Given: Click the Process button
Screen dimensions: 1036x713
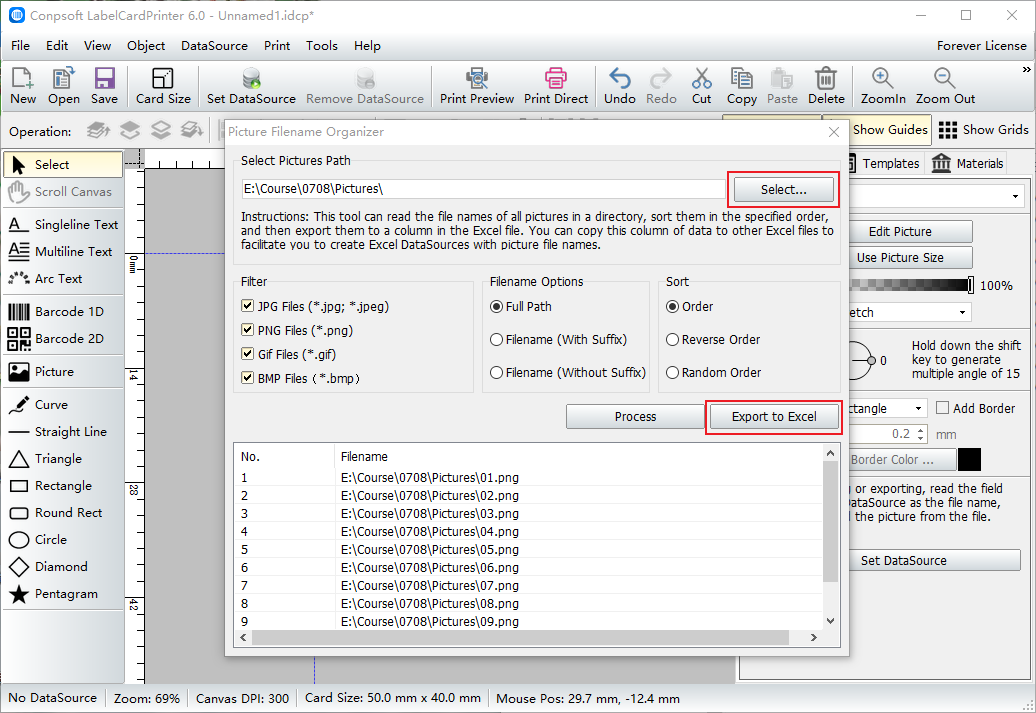Looking at the screenshot, I should tap(635, 417).
